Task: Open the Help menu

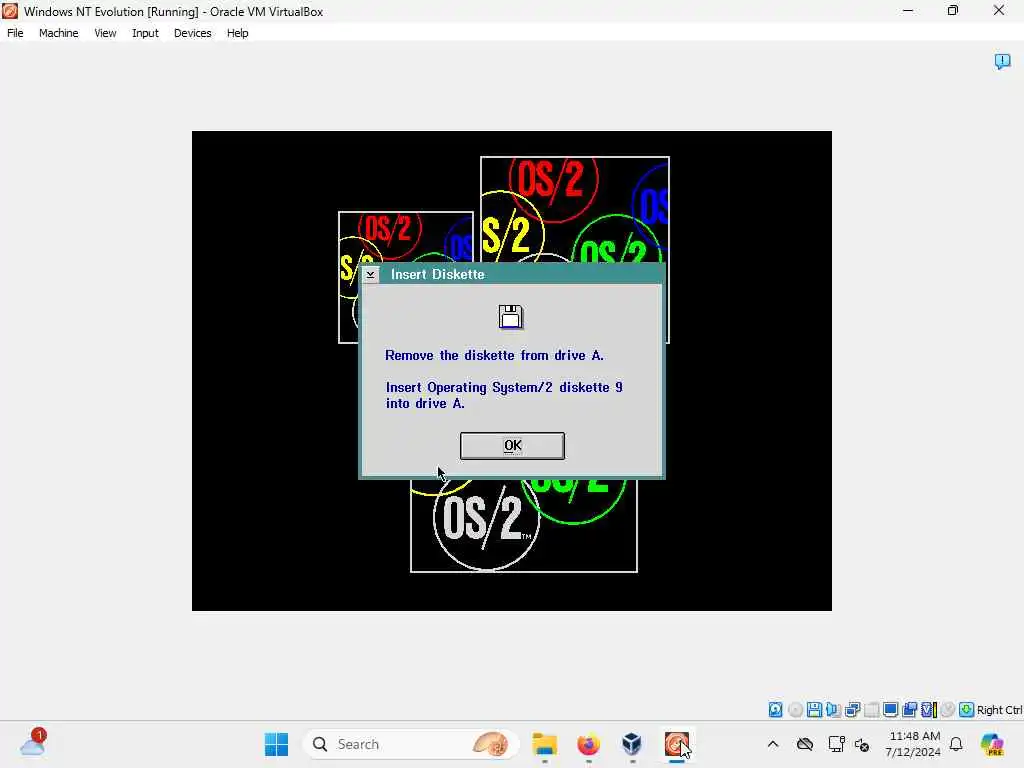Action: point(238,33)
